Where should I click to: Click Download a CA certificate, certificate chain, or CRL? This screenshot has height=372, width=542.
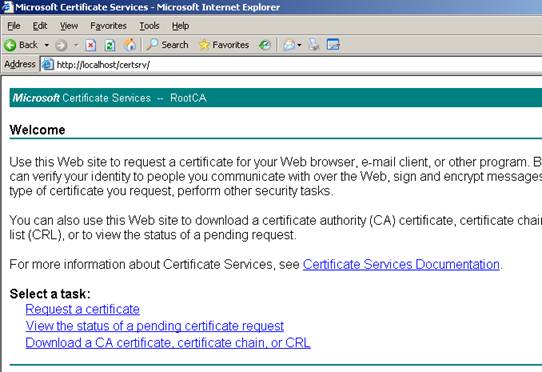pos(168,343)
